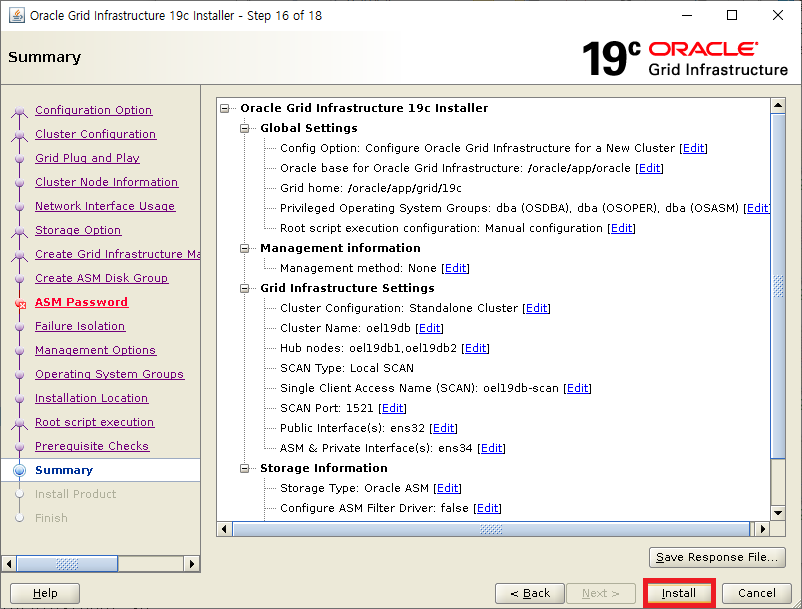Viewport: 802px width, 609px height.
Task: Edit the Cluster Configuration type
Action: [x=537, y=308]
